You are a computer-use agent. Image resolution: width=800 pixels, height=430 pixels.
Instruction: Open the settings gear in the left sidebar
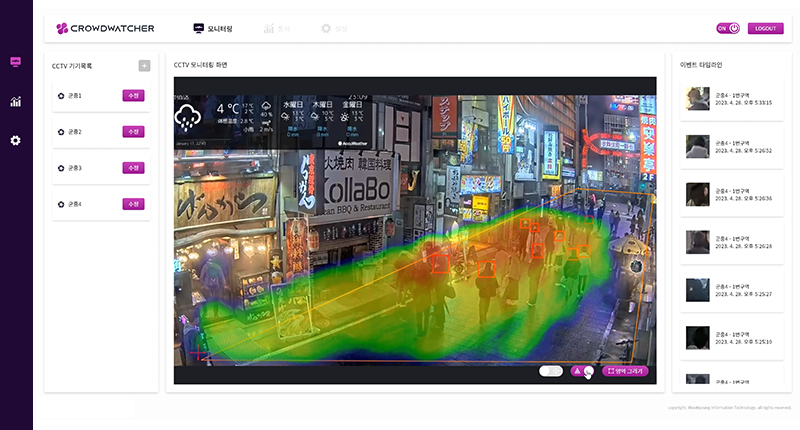tap(16, 140)
